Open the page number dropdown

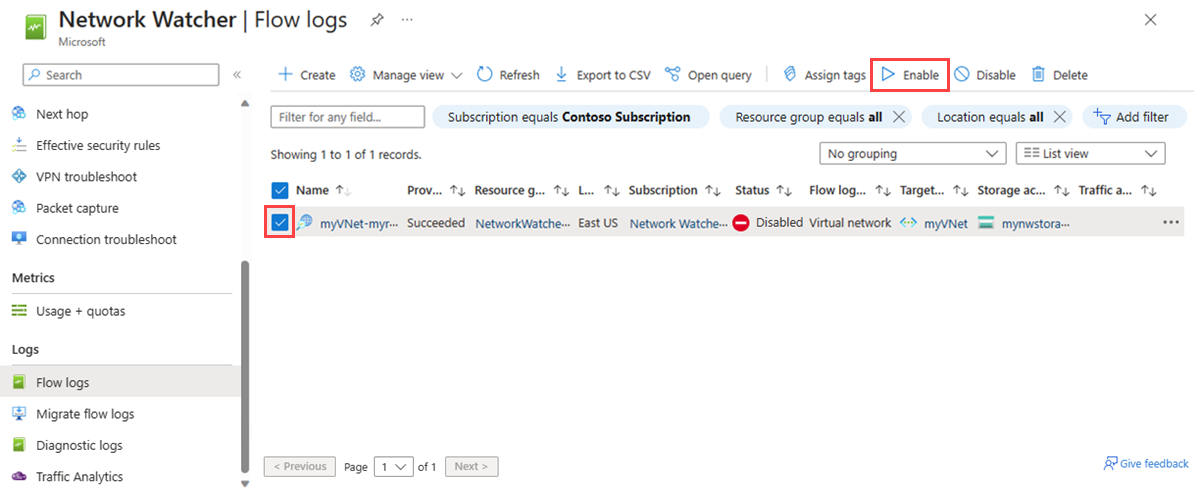393,466
